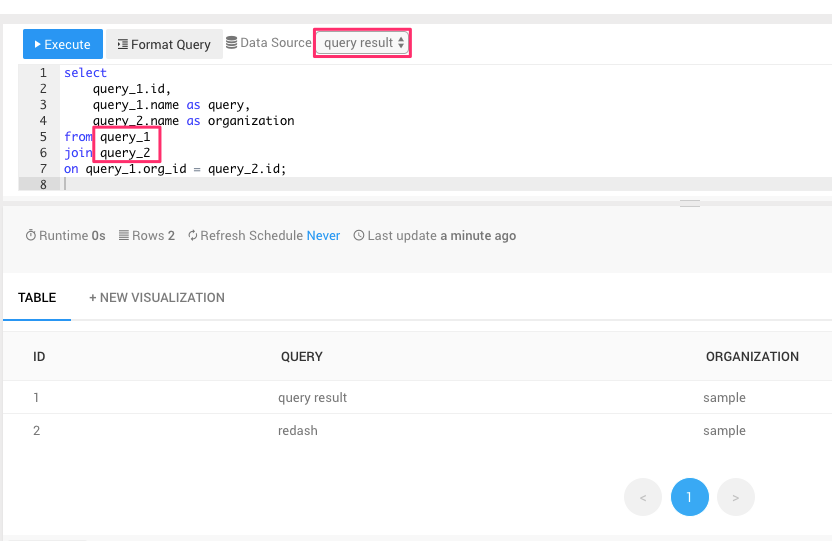
Task: Select page 1 in pagination
Action: pos(690,497)
